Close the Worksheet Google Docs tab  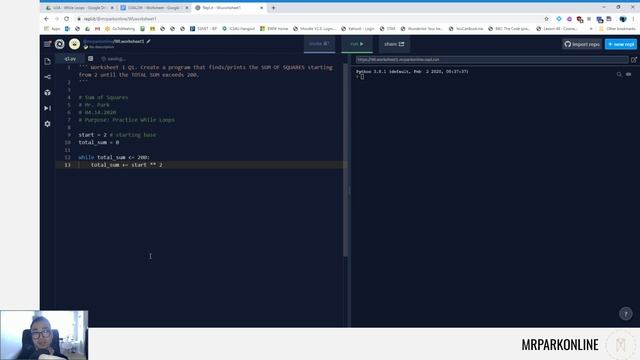187,8
